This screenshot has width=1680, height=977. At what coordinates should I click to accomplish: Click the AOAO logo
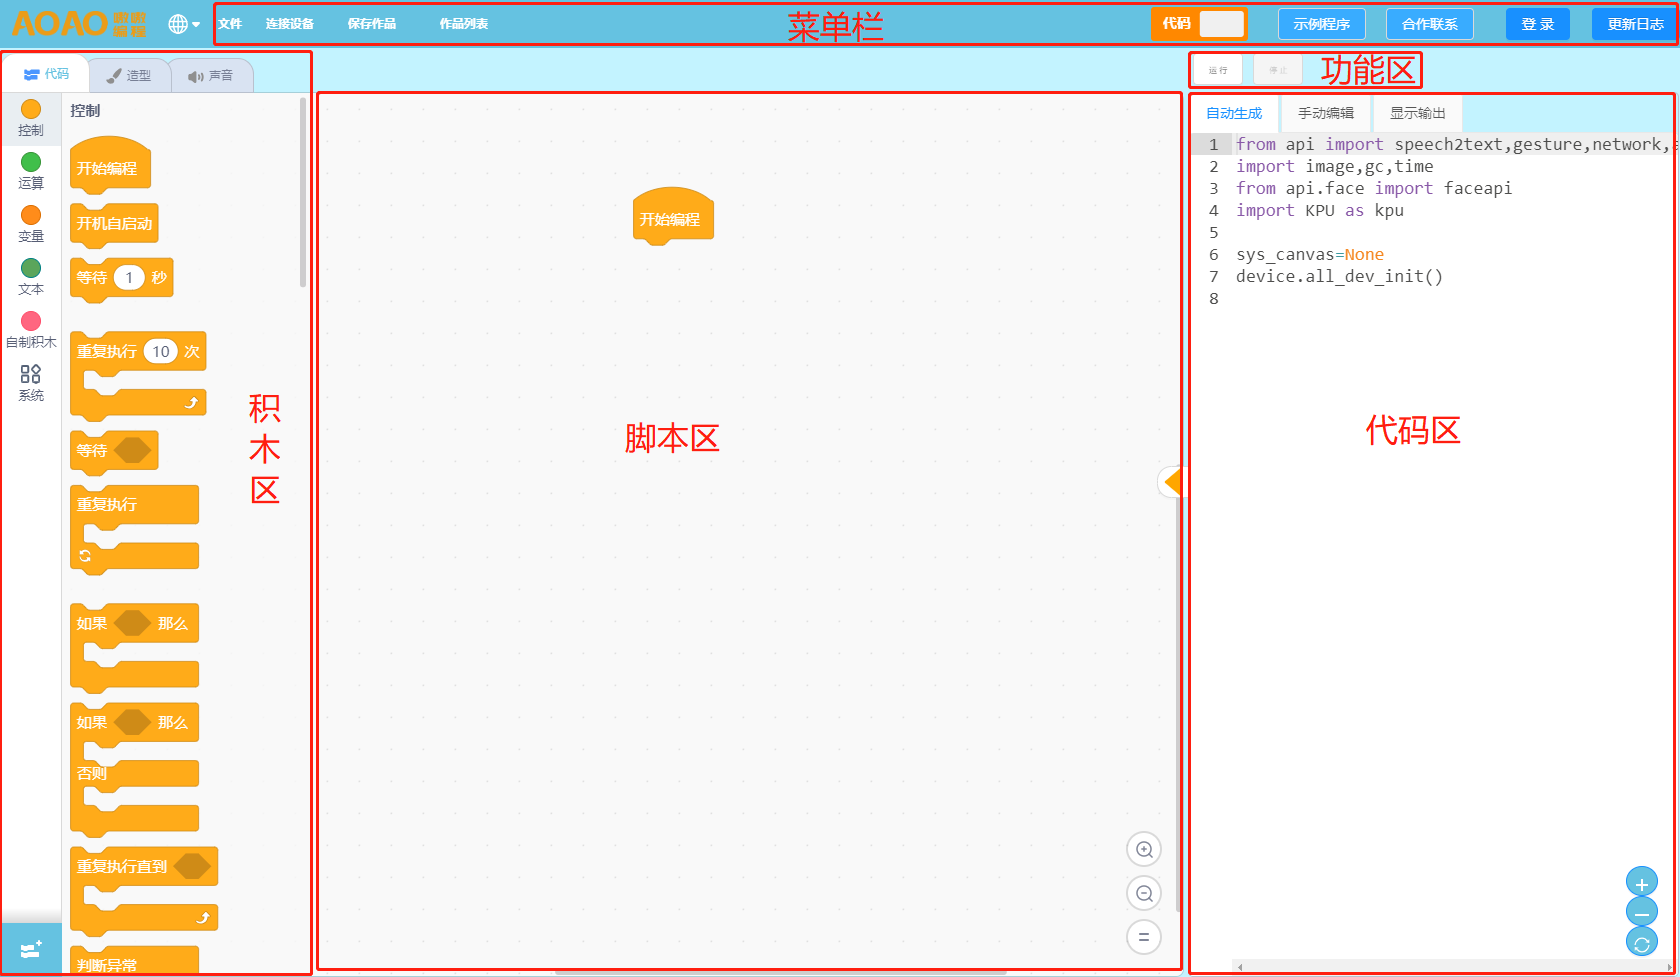pyautogui.click(x=79, y=24)
